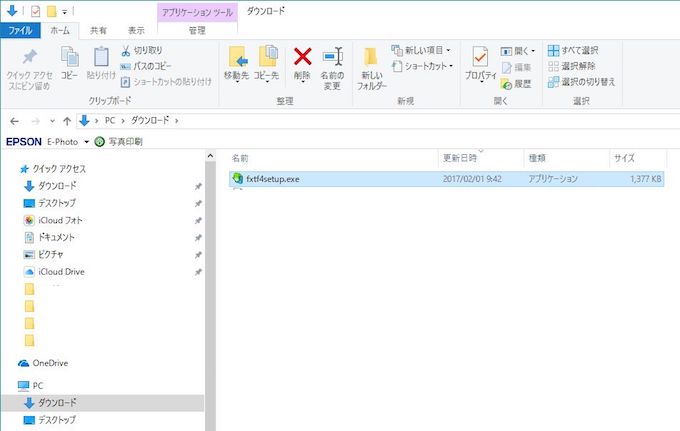Choose Select all (すべて選択) in ribbon

tap(573, 50)
